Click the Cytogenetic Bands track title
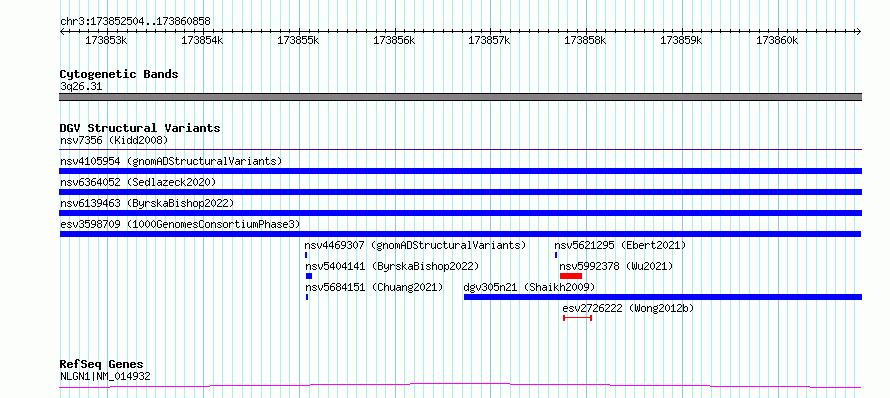 coord(119,74)
